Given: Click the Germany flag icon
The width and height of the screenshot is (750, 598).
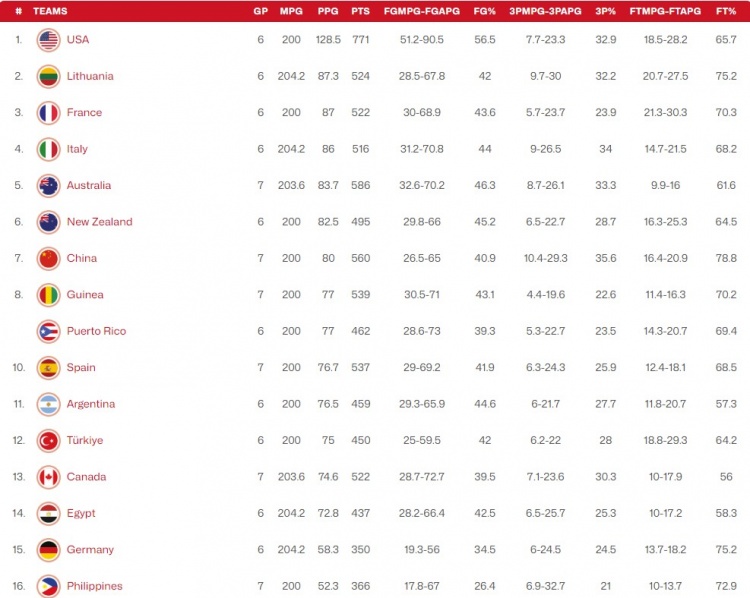Looking at the screenshot, I should tap(49, 550).
